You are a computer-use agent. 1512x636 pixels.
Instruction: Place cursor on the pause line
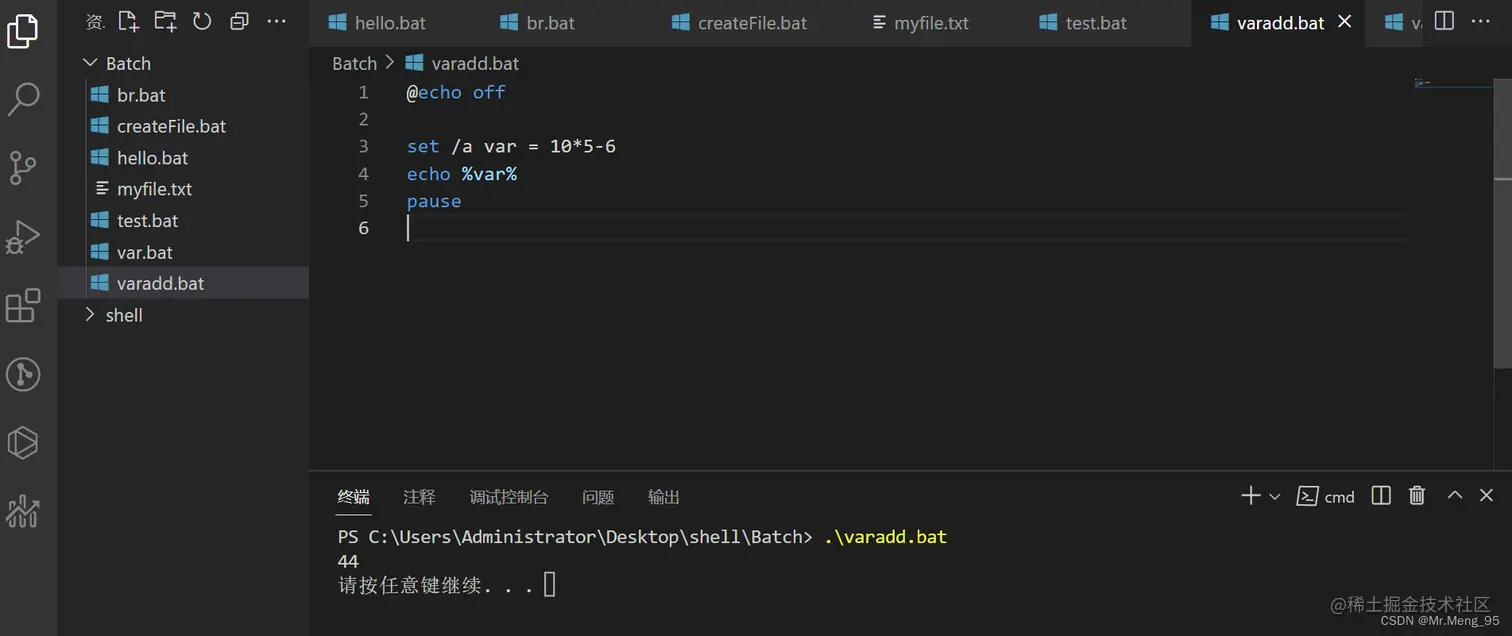pos(434,201)
